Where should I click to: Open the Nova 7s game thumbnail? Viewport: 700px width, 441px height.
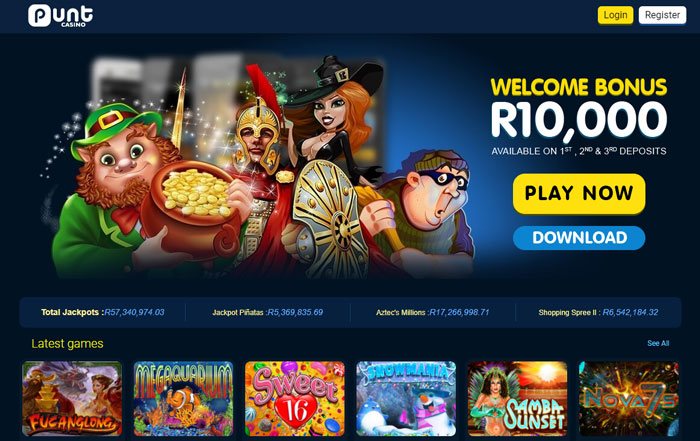pos(629,399)
